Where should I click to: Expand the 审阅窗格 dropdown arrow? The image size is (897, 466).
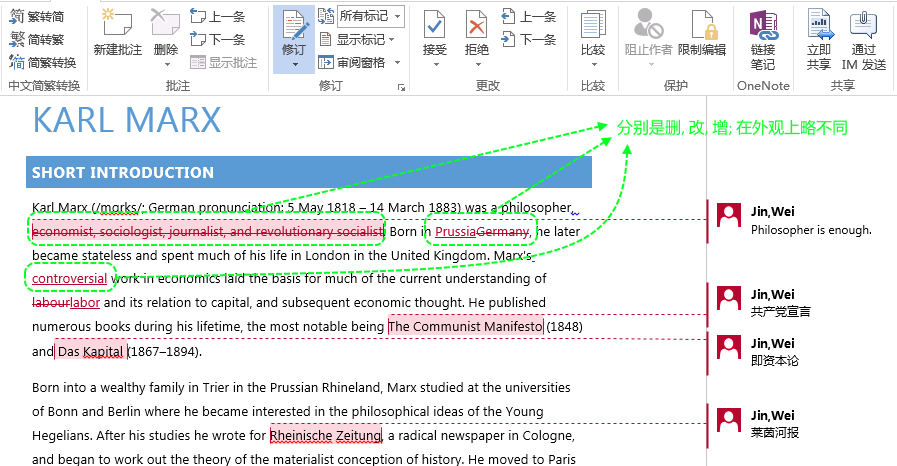click(397, 62)
